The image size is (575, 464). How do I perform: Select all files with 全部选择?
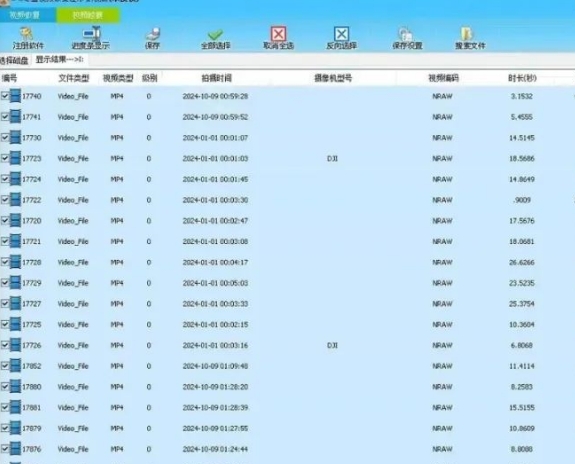point(215,39)
